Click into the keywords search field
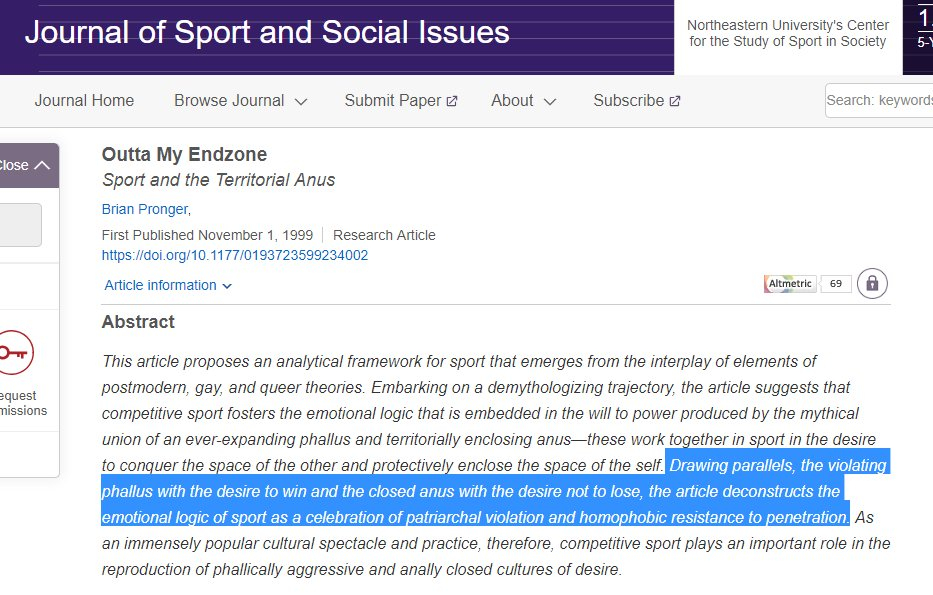 pos(880,101)
